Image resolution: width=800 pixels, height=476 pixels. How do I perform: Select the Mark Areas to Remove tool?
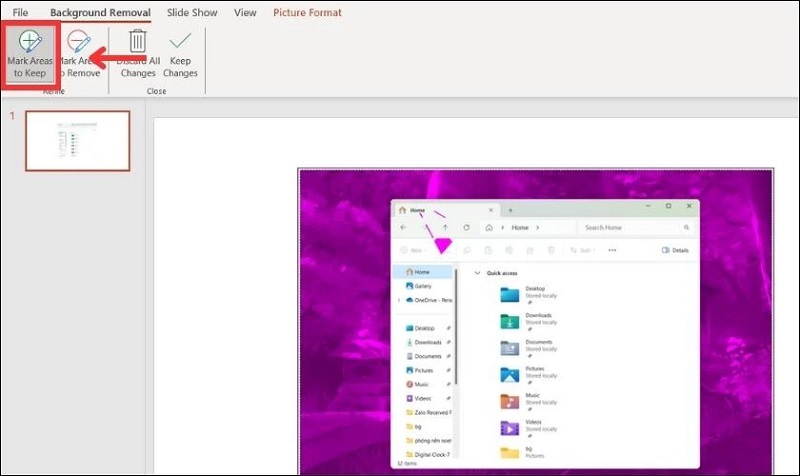(x=78, y=55)
